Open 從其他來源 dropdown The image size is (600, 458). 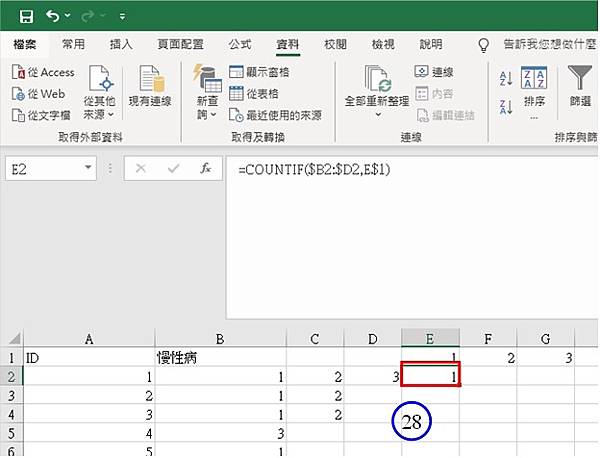99,92
